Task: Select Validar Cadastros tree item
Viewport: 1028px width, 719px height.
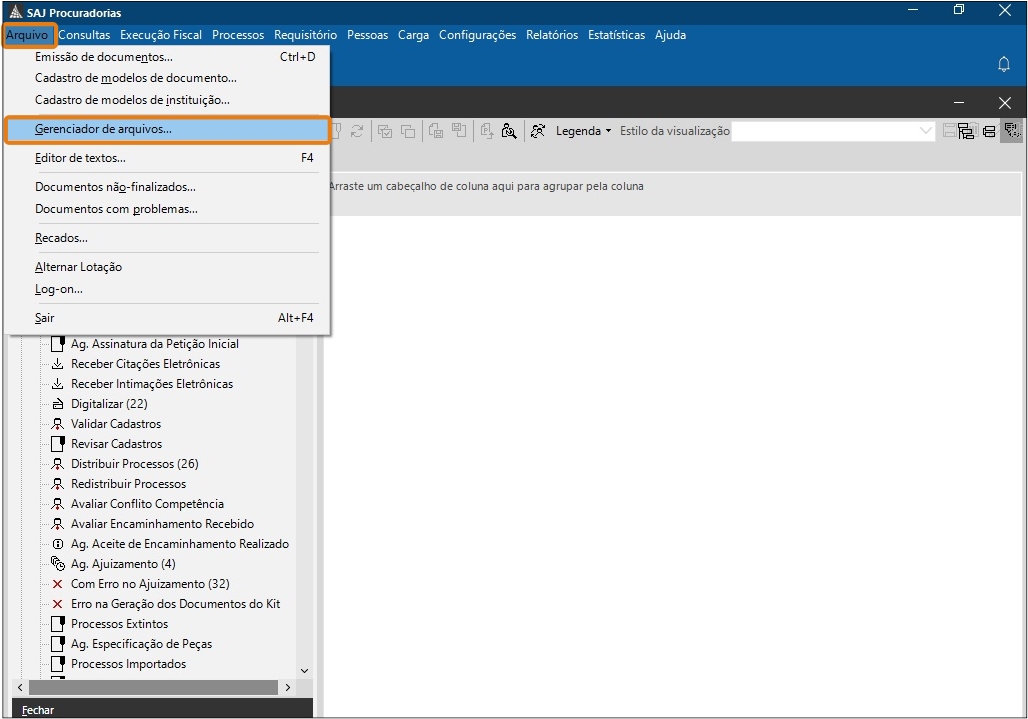Action: [116, 424]
